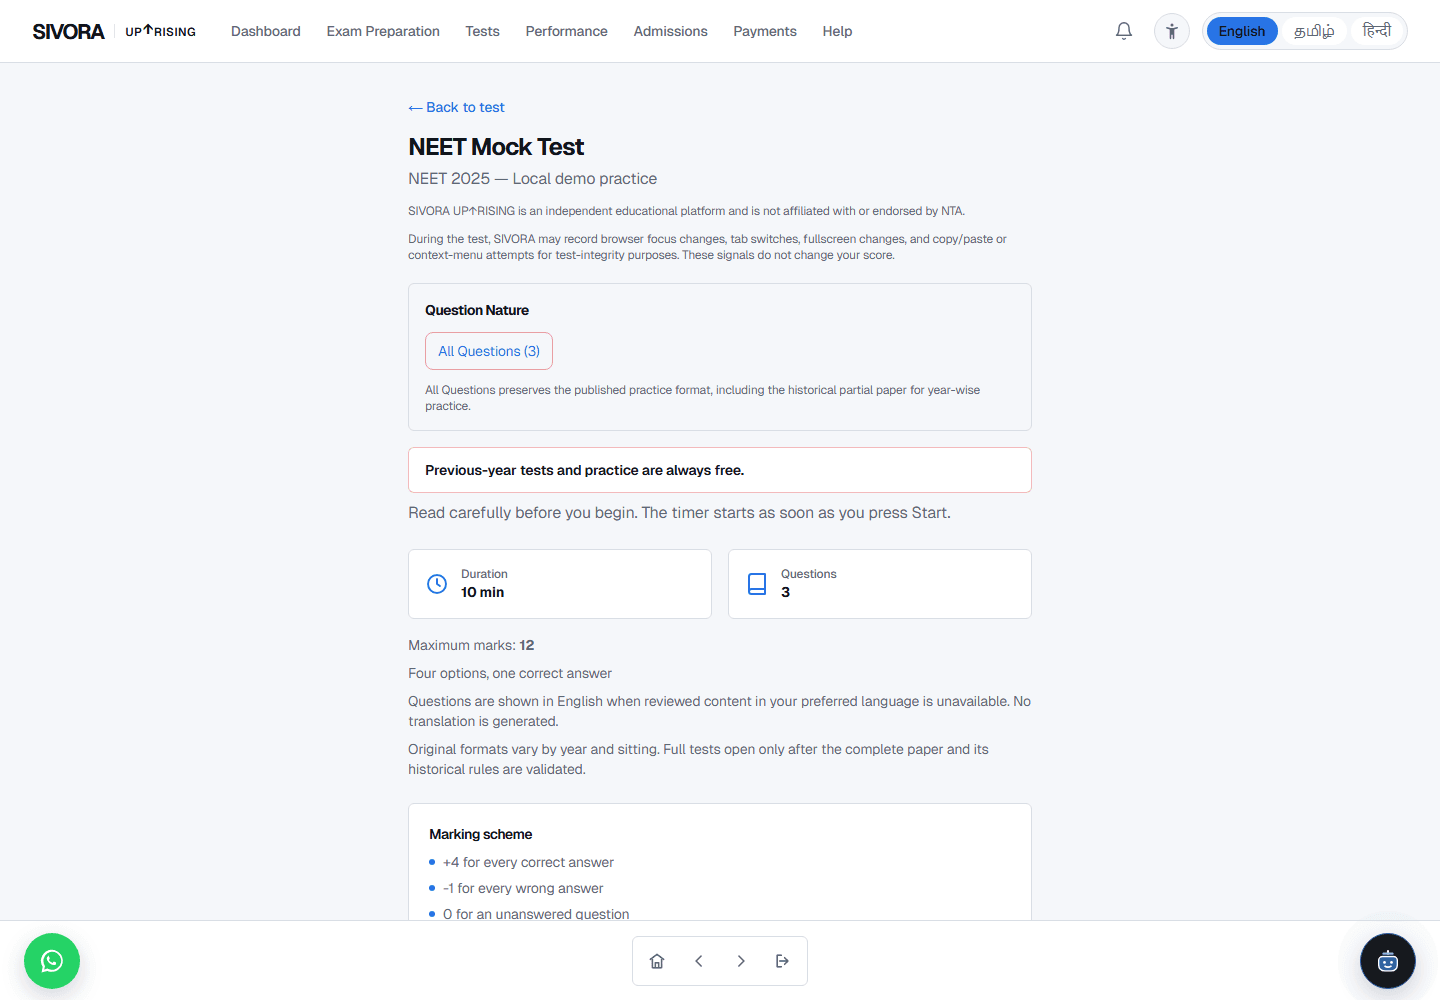
Task: Open the Exam Preparation menu
Action: pyautogui.click(x=383, y=31)
